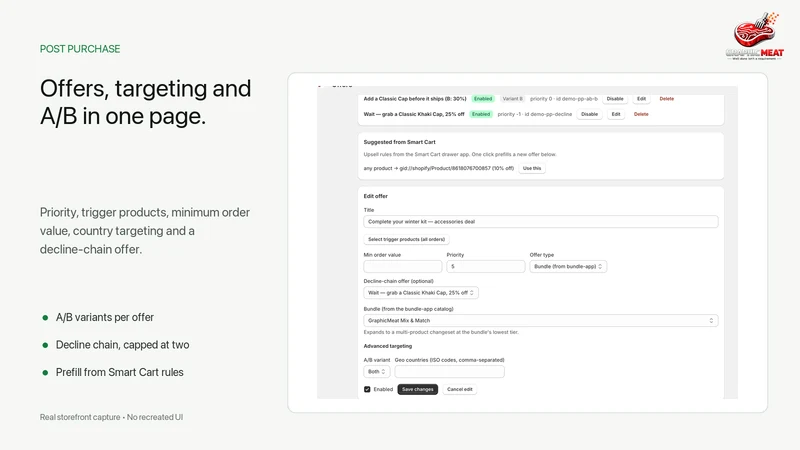
Task: Disable the Classic Cap variant B offer
Action: click(x=615, y=99)
